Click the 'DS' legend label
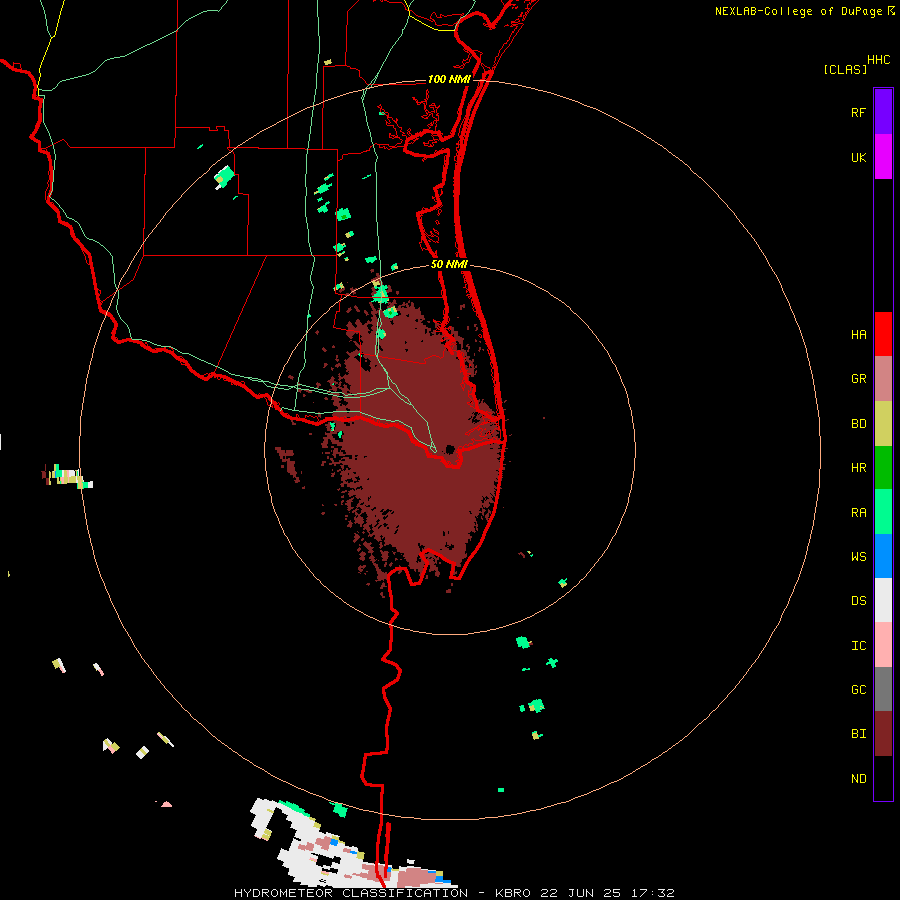This screenshot has width=900, height=900. tap(858, 600)
